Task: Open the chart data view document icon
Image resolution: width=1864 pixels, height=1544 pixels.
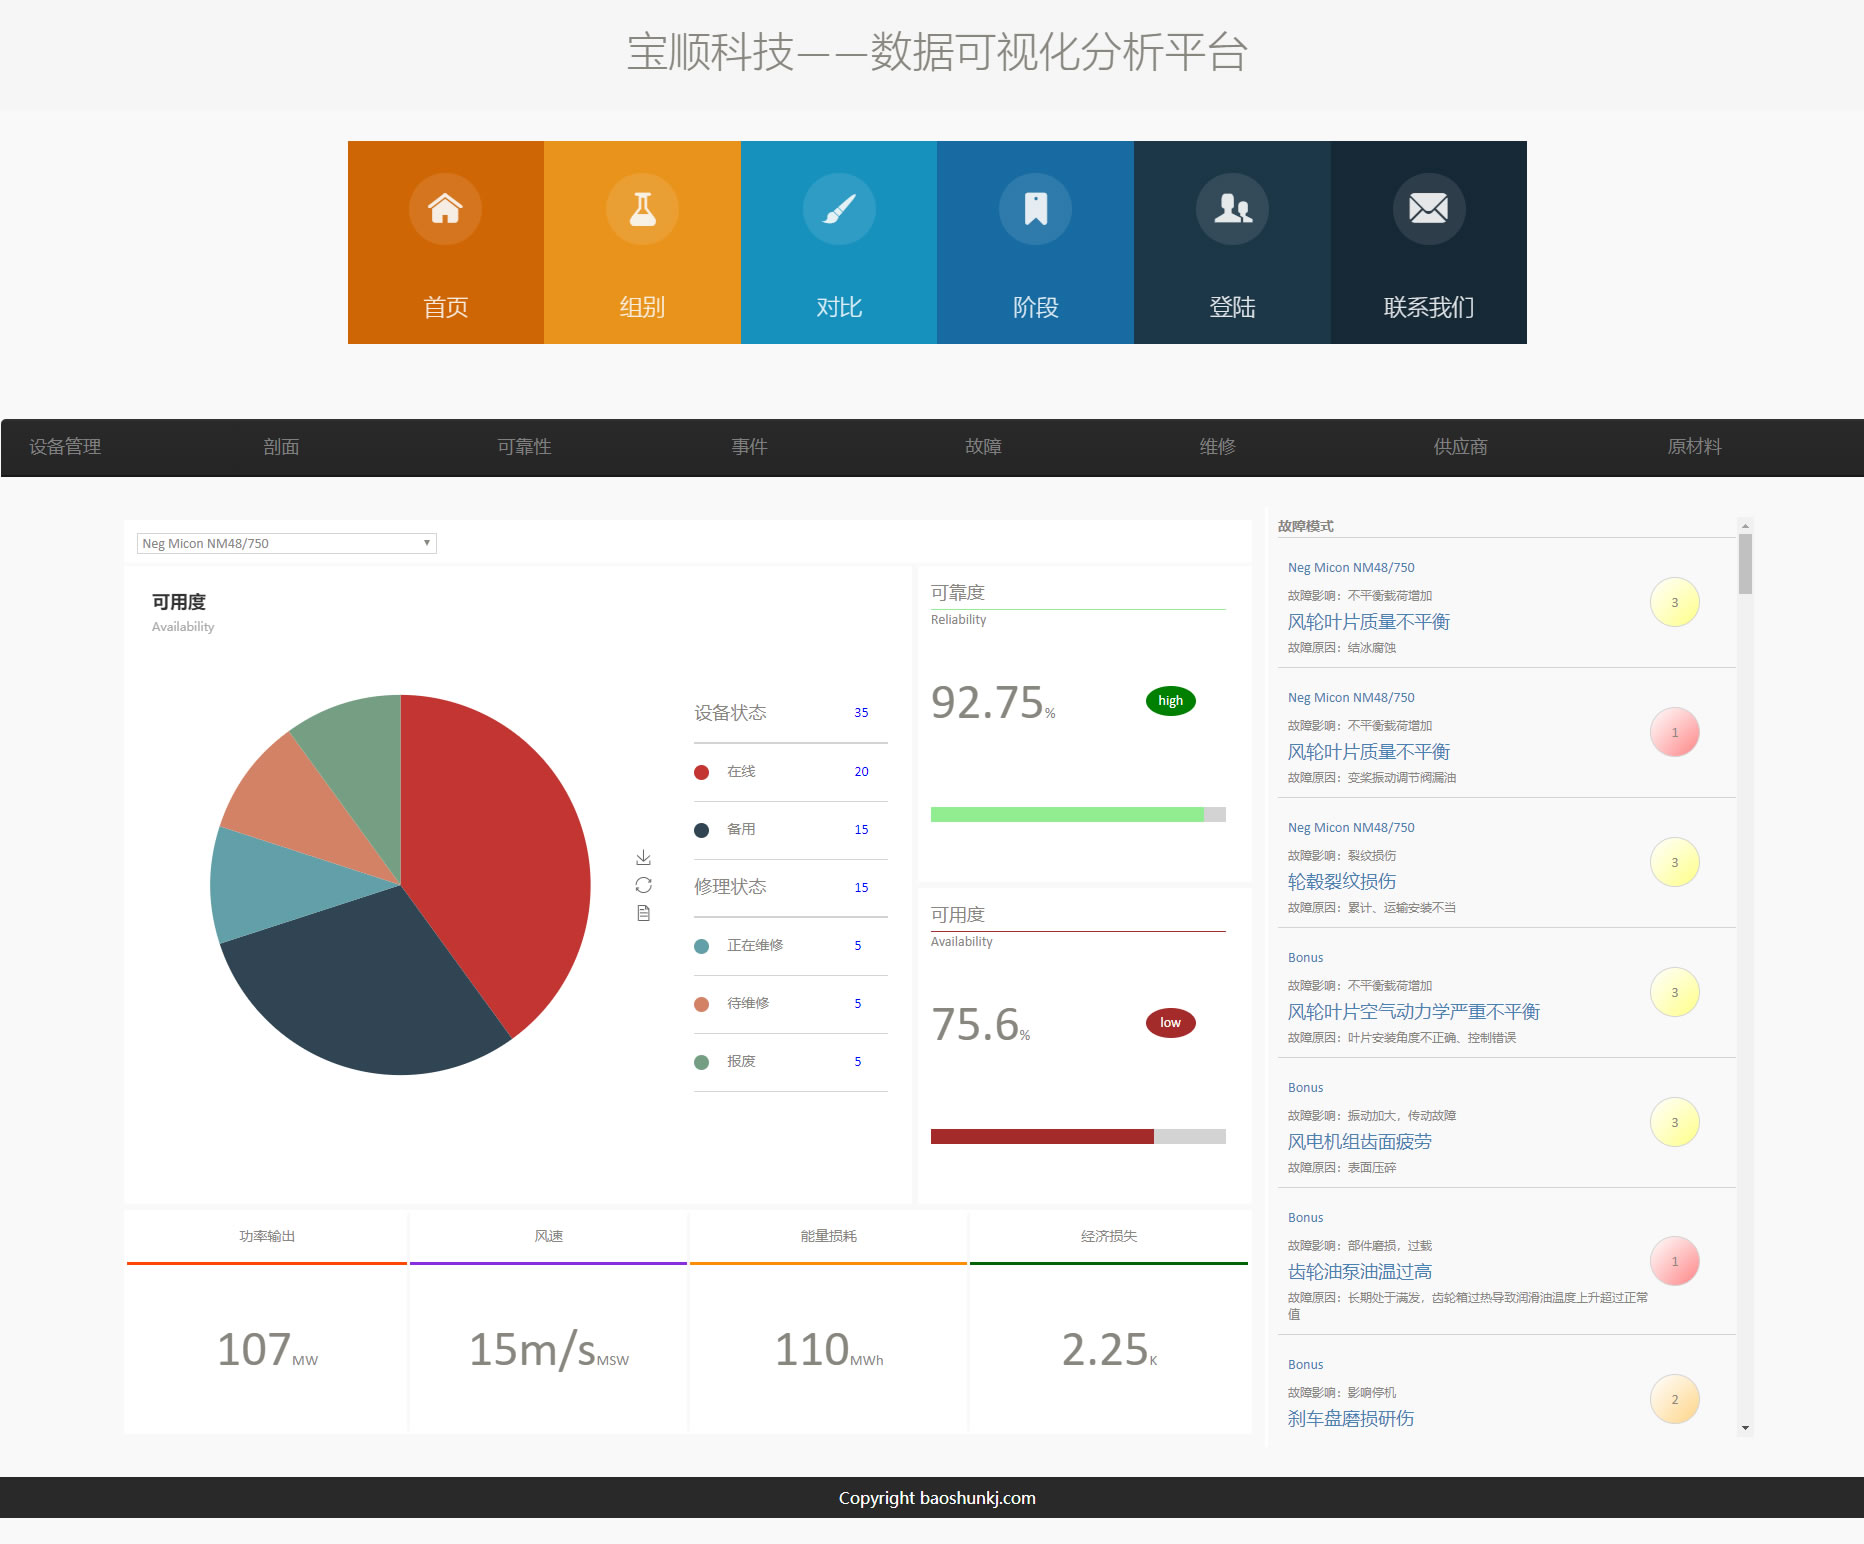Action: [644, 912]
